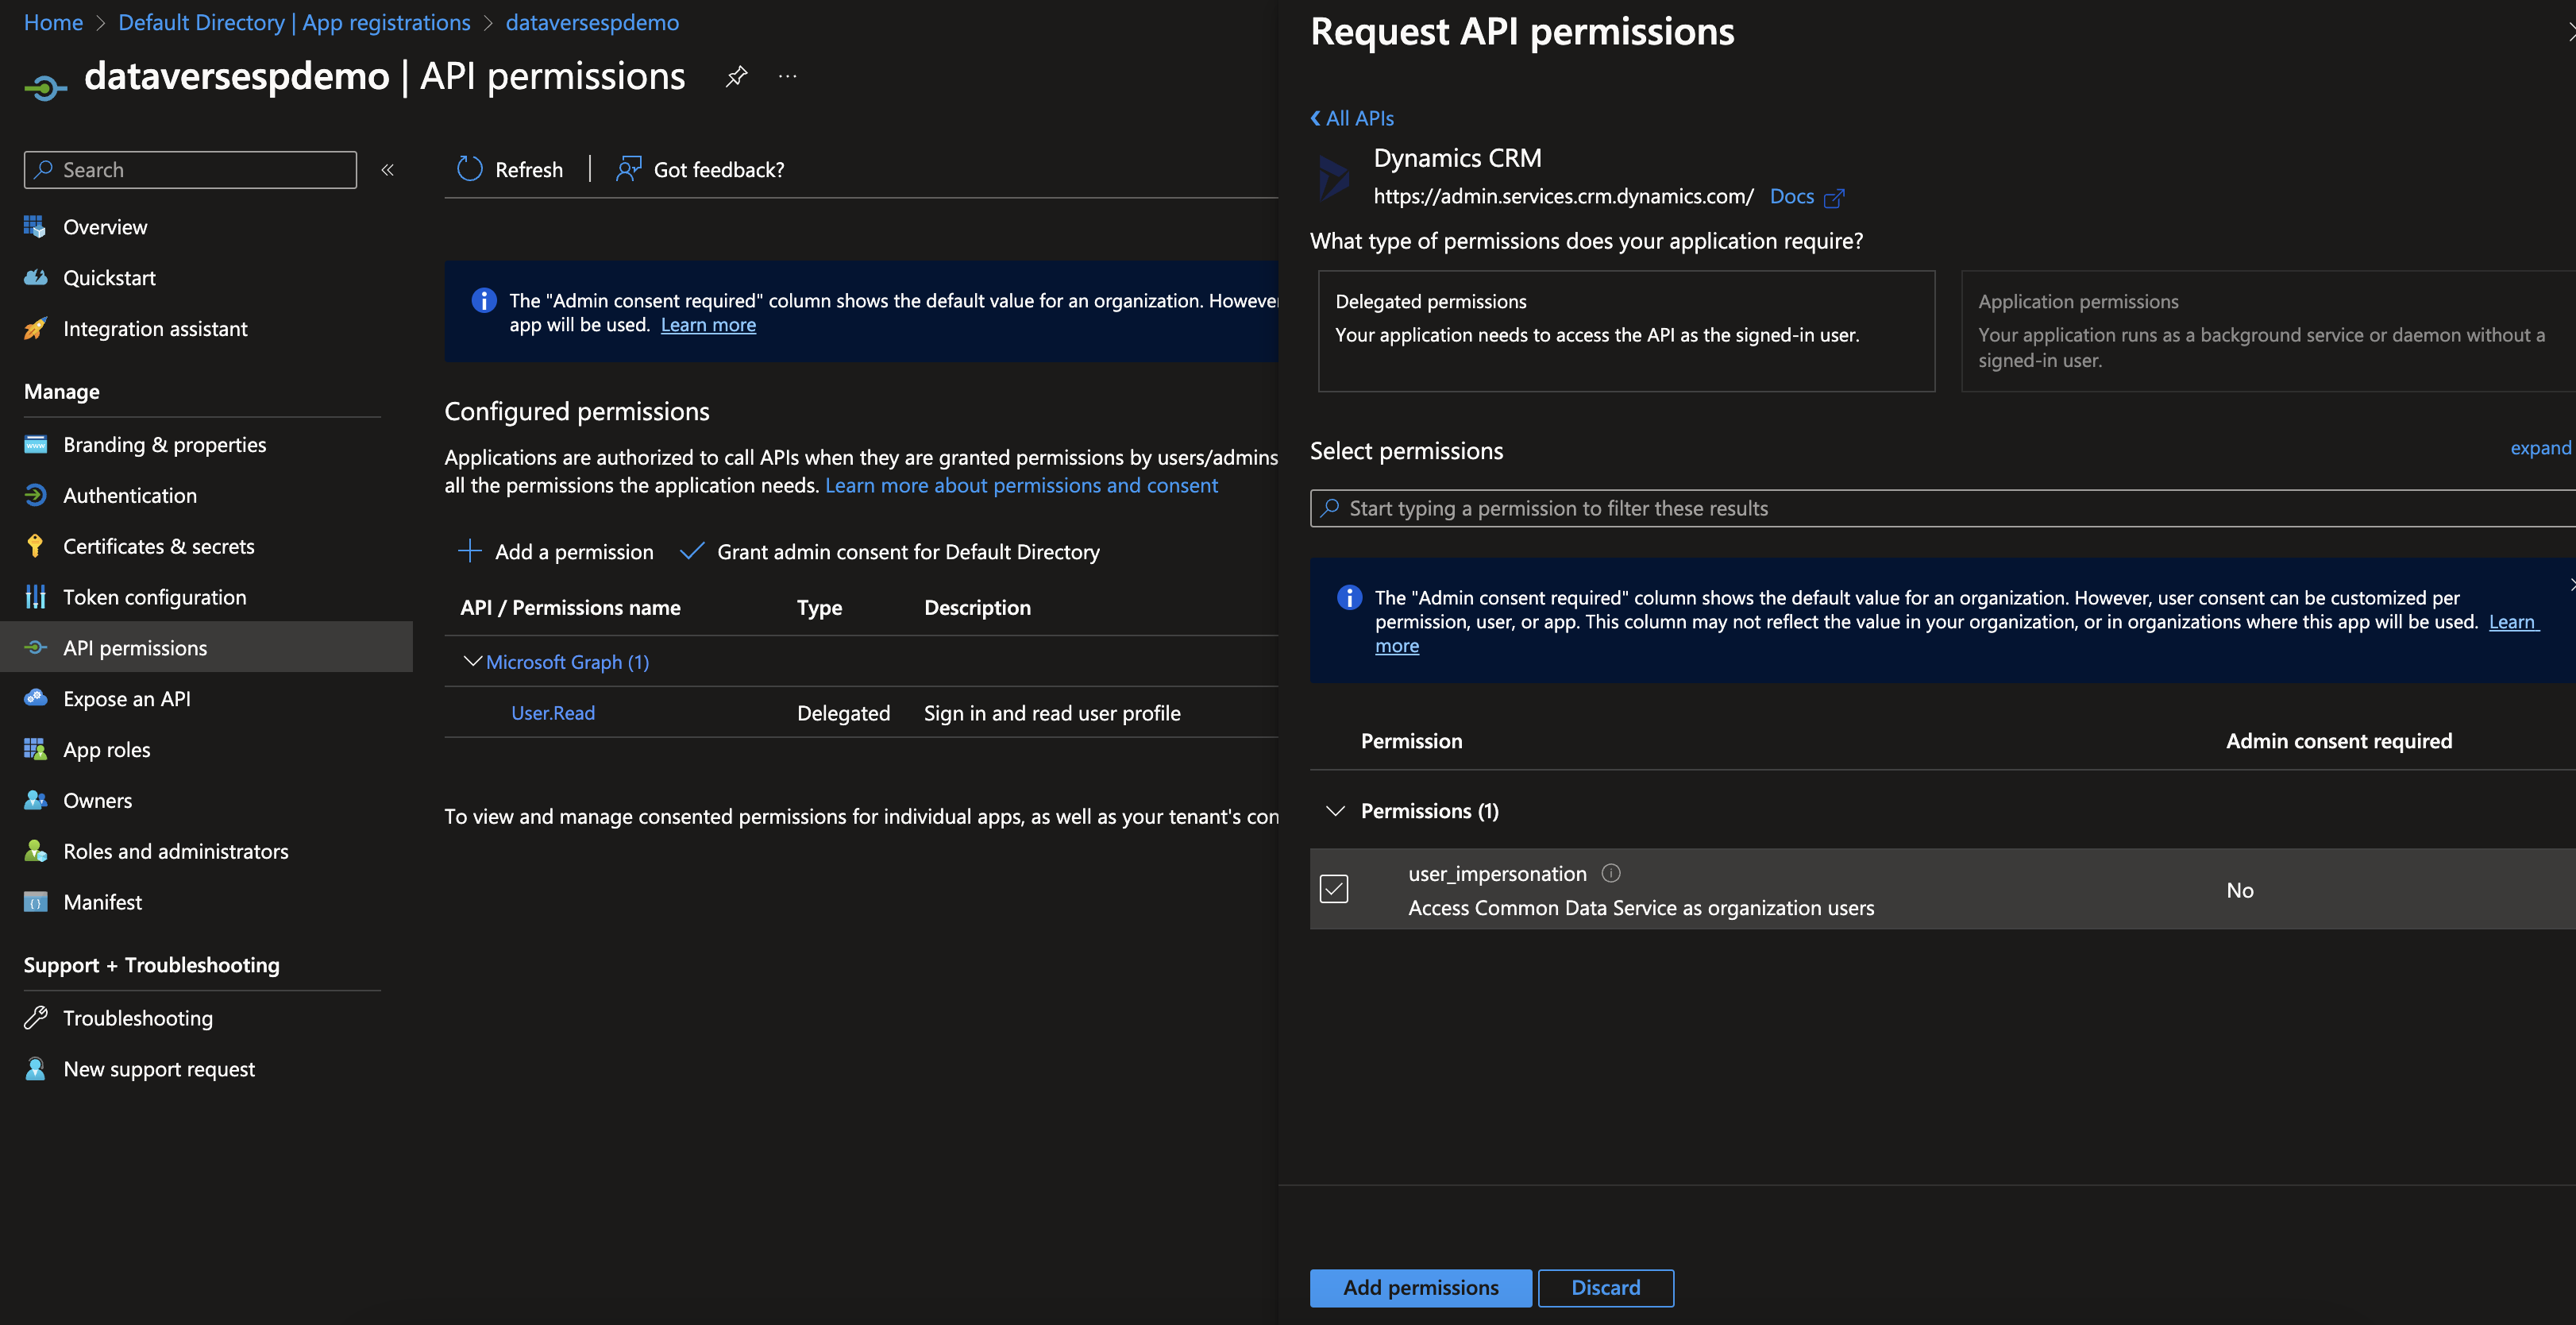Click the sidebar Search input field
2576x1325 pixels.
point(190,170)
